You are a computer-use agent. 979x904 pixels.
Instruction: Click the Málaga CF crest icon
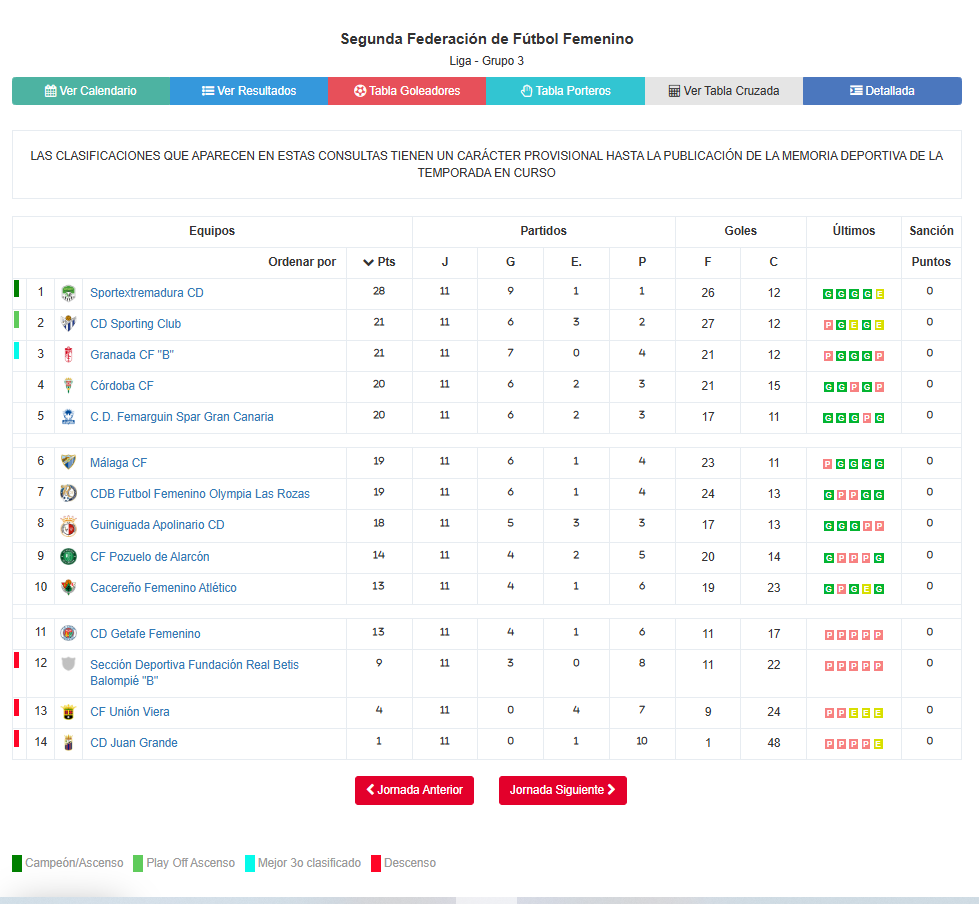click(x=69, y=463)
